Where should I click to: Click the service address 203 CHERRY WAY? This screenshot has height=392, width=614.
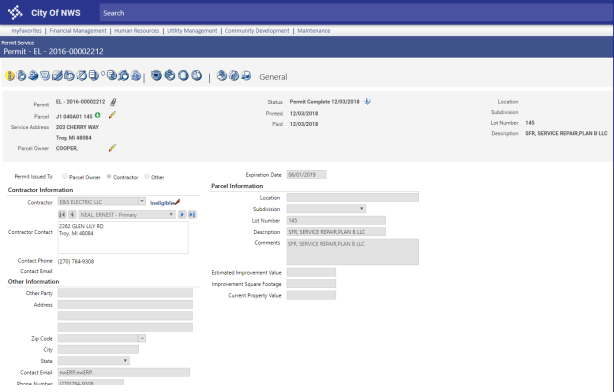(x=77, y=127)
